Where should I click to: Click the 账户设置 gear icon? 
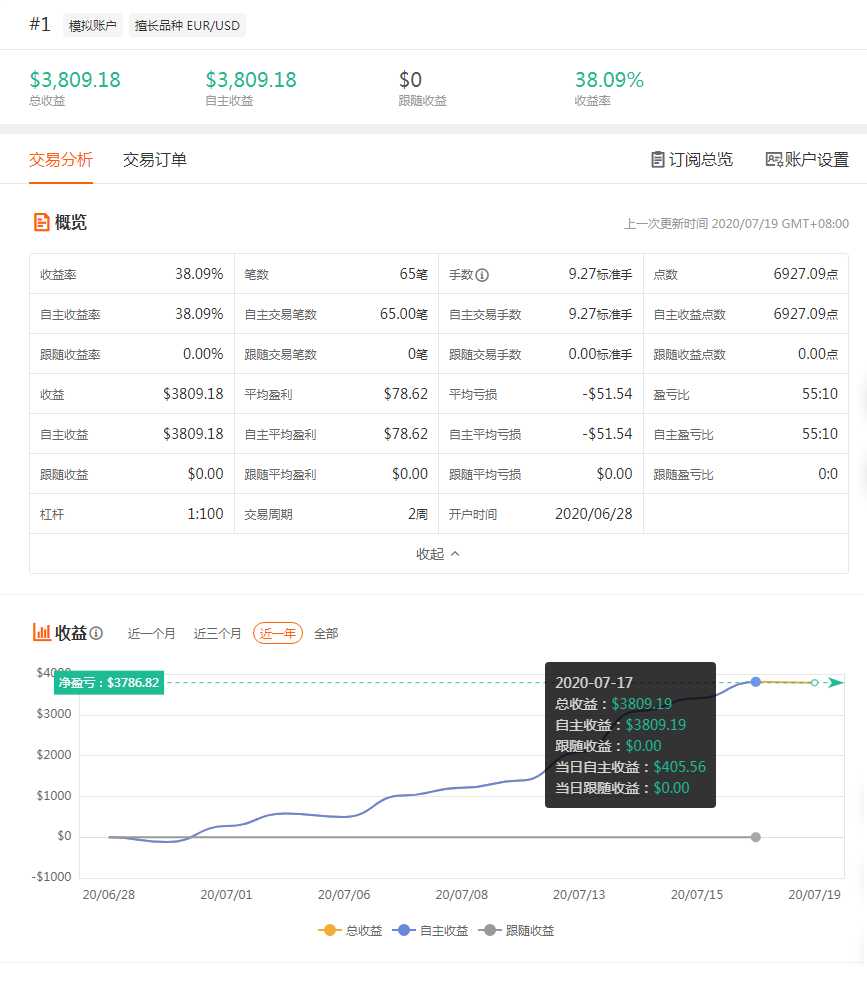(774, 160)
